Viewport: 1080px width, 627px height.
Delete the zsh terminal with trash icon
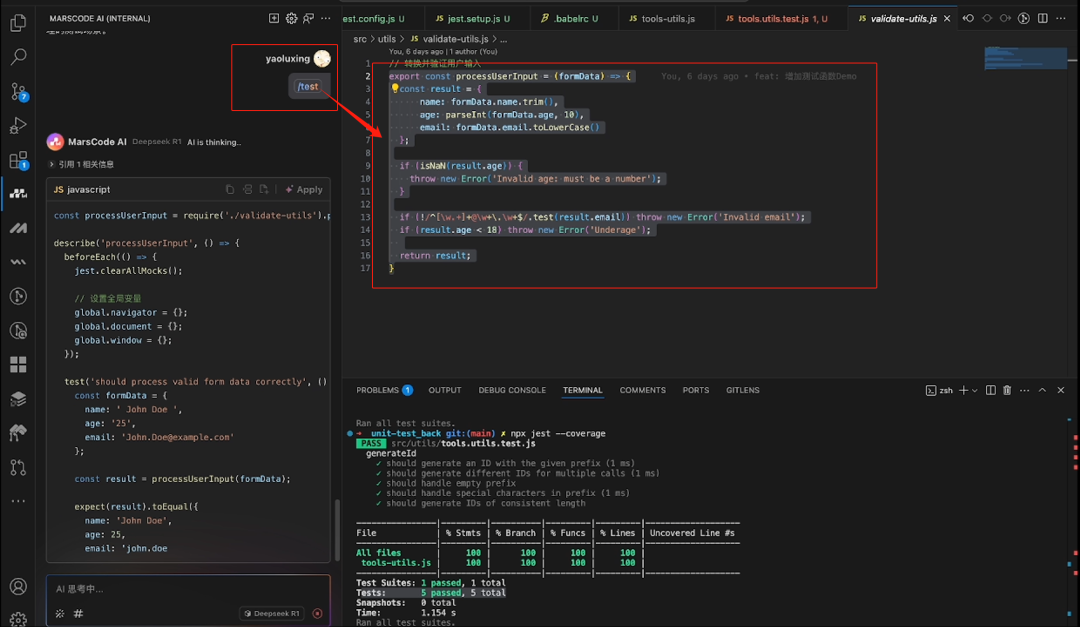(1007, 390)
